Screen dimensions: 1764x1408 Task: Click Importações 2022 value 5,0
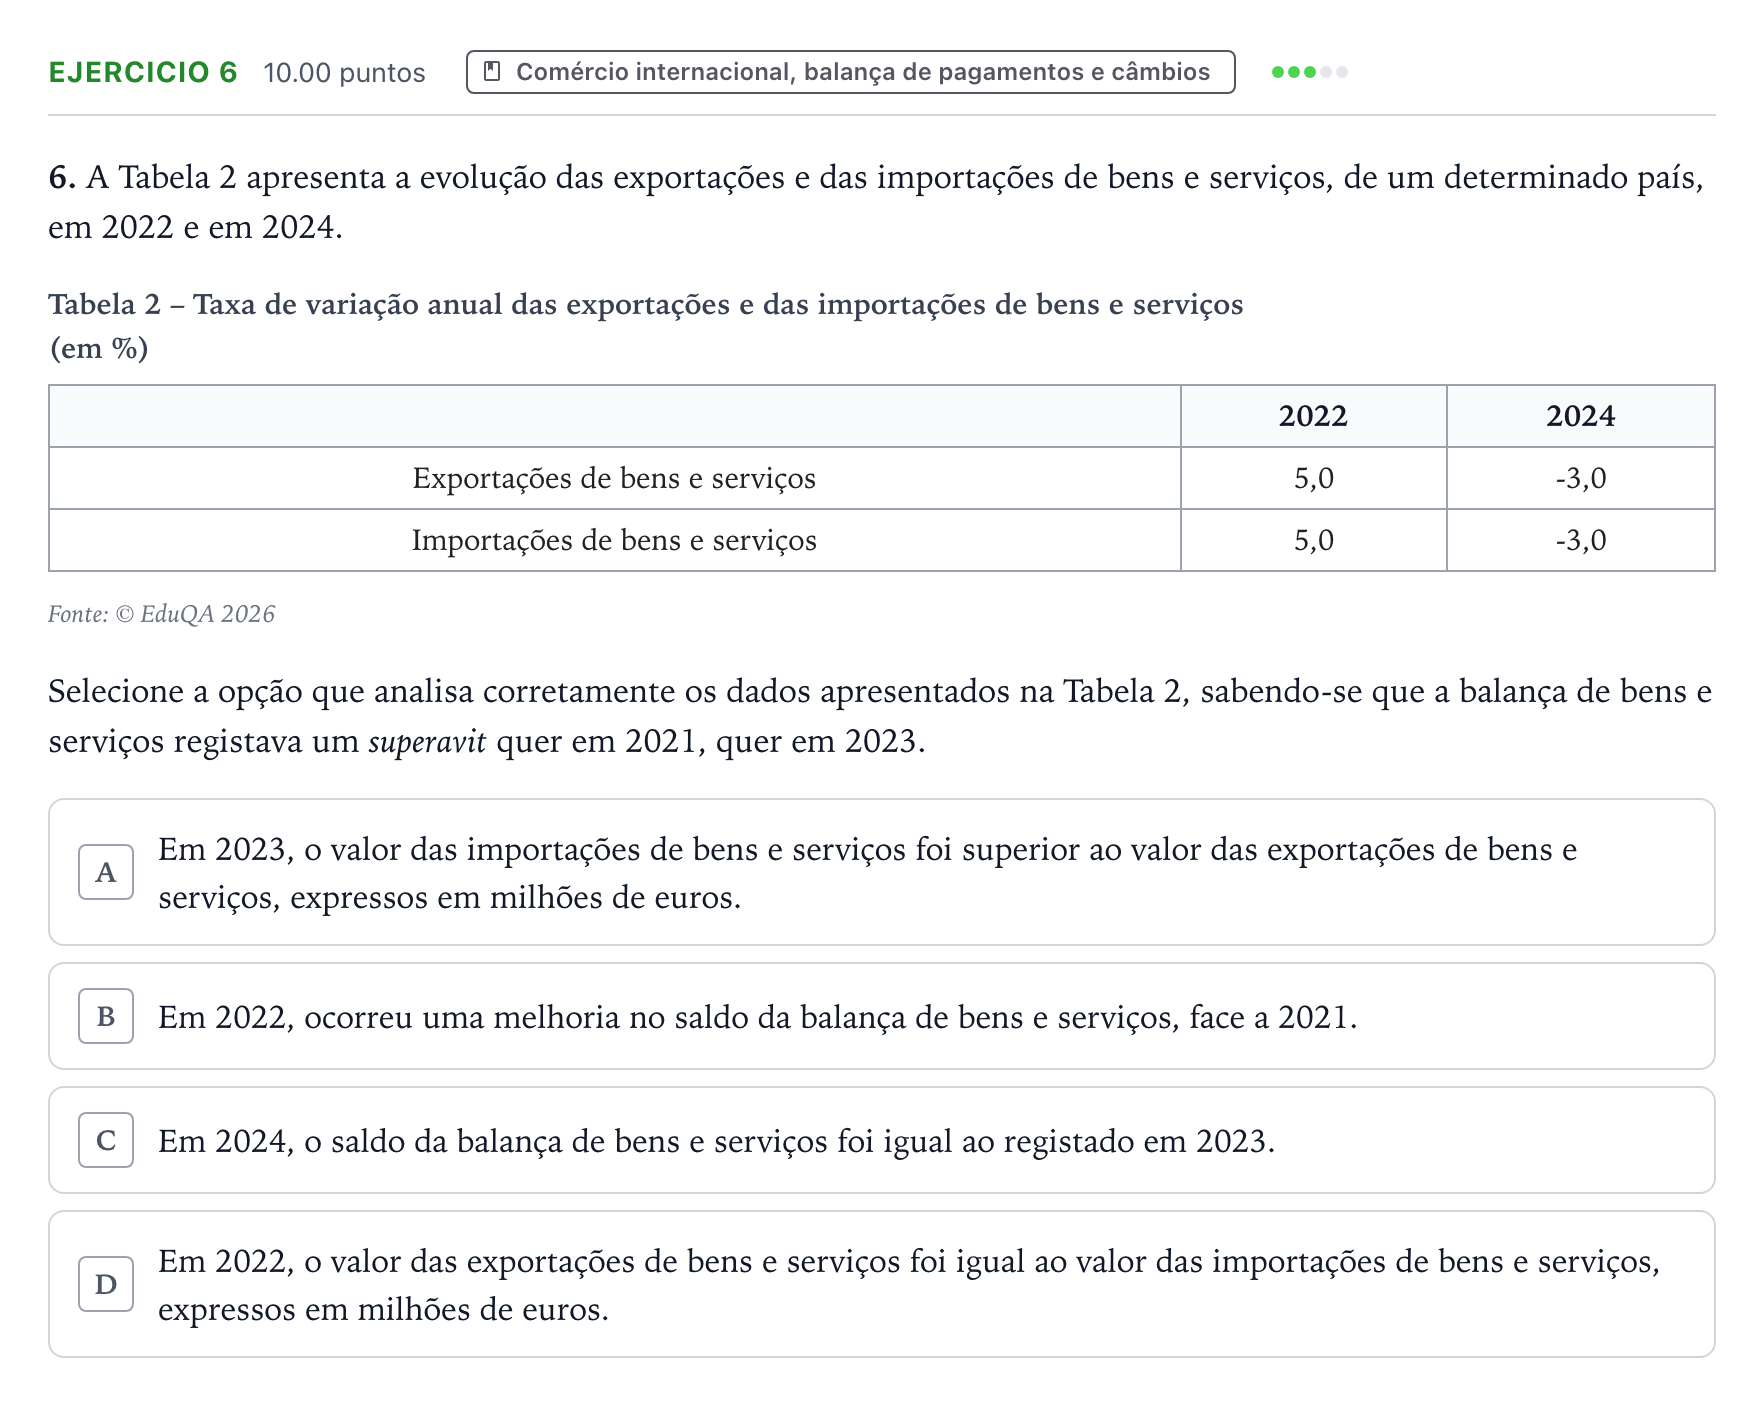tap(1313, 540)
